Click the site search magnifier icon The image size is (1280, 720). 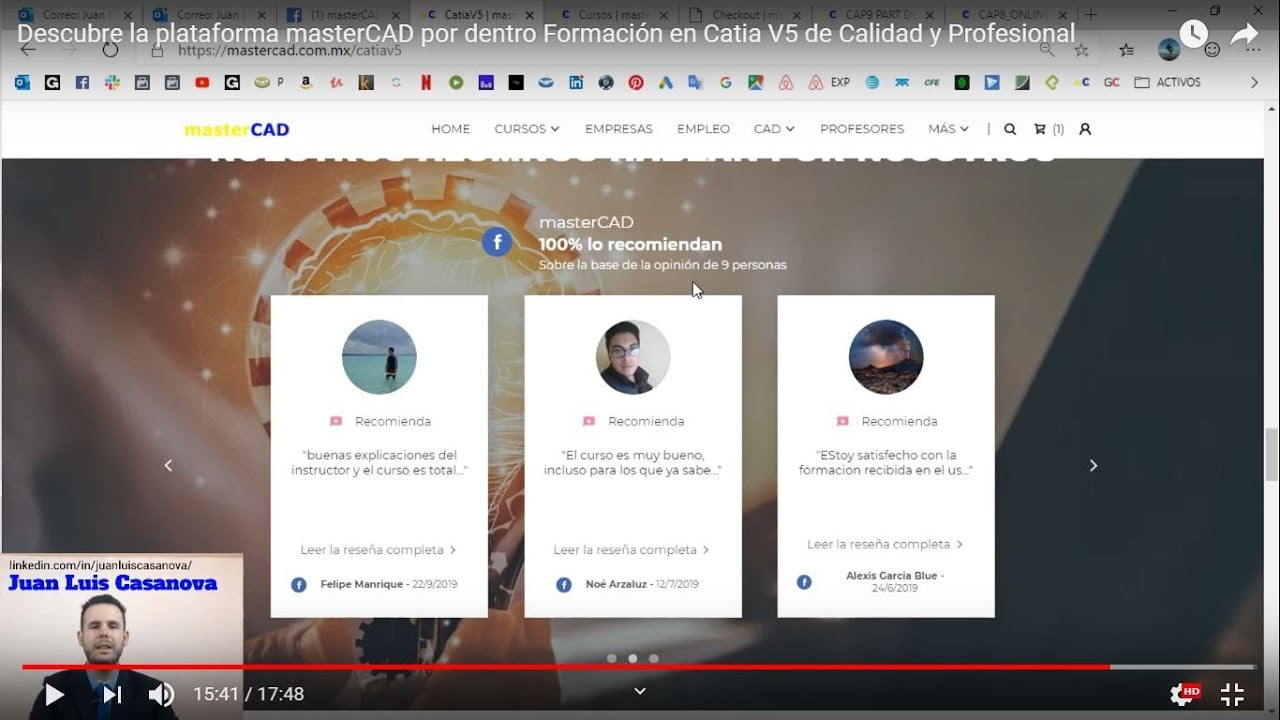click(x=1010, y=129)
